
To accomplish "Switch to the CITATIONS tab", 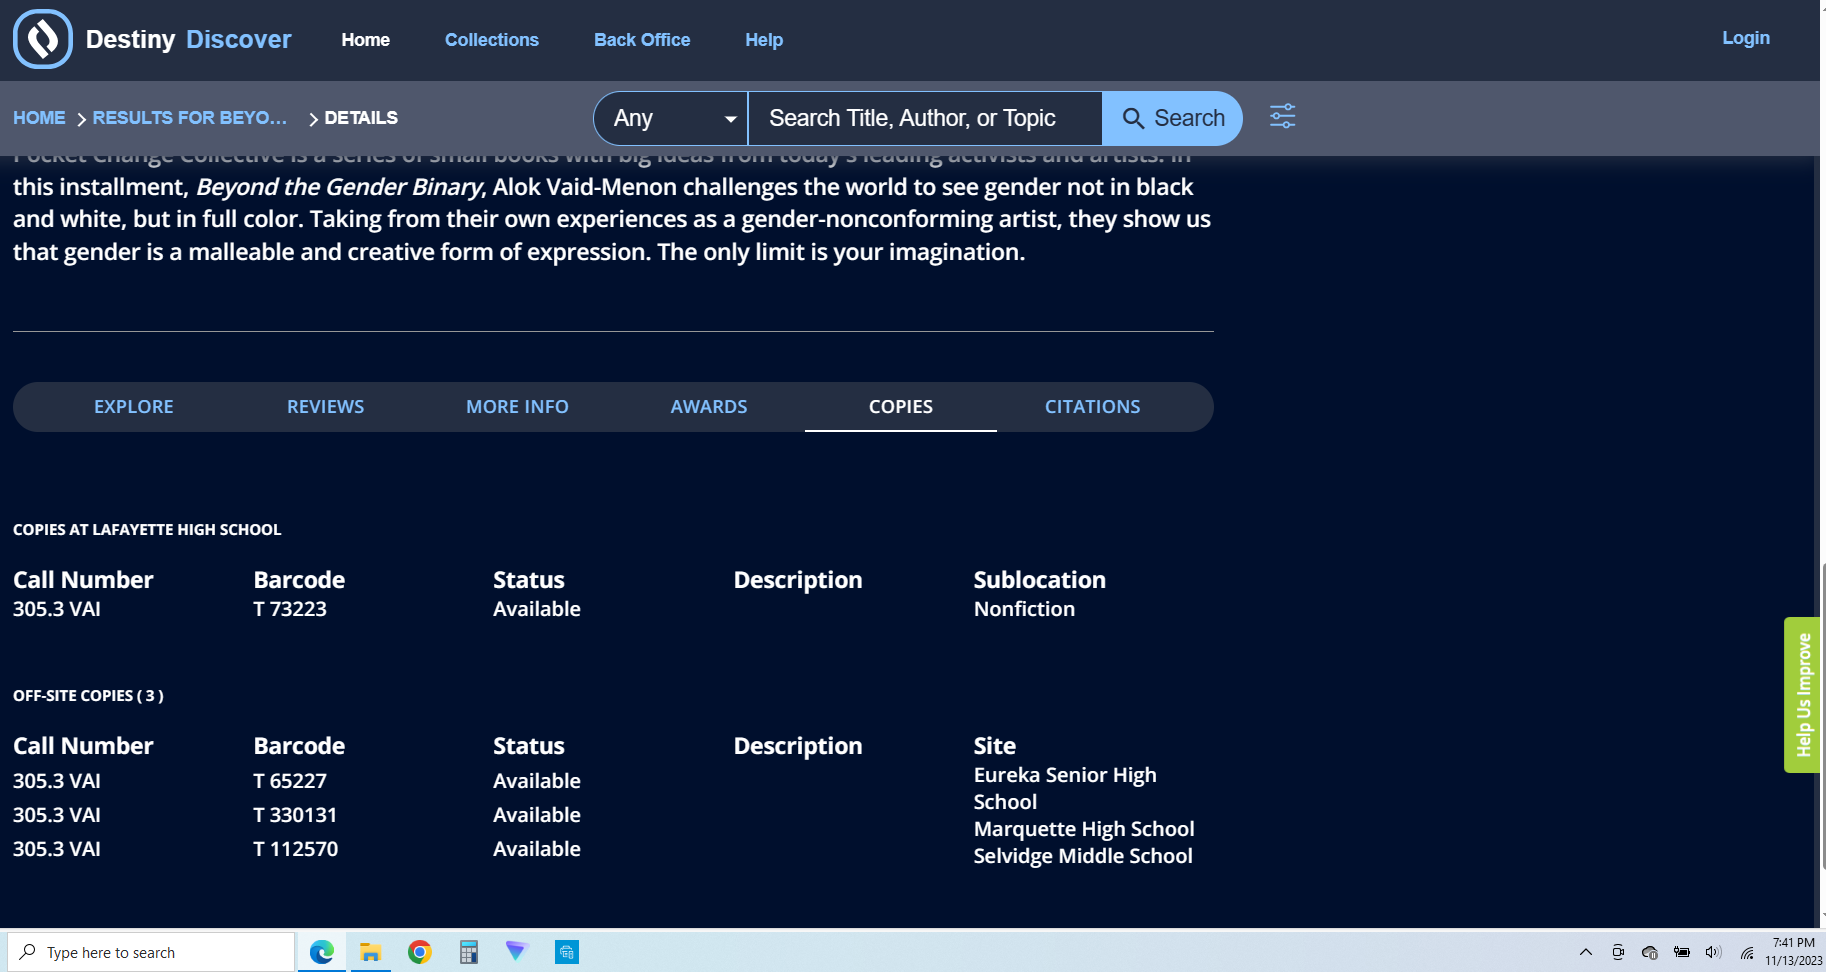I will [x=1093, y=407].
